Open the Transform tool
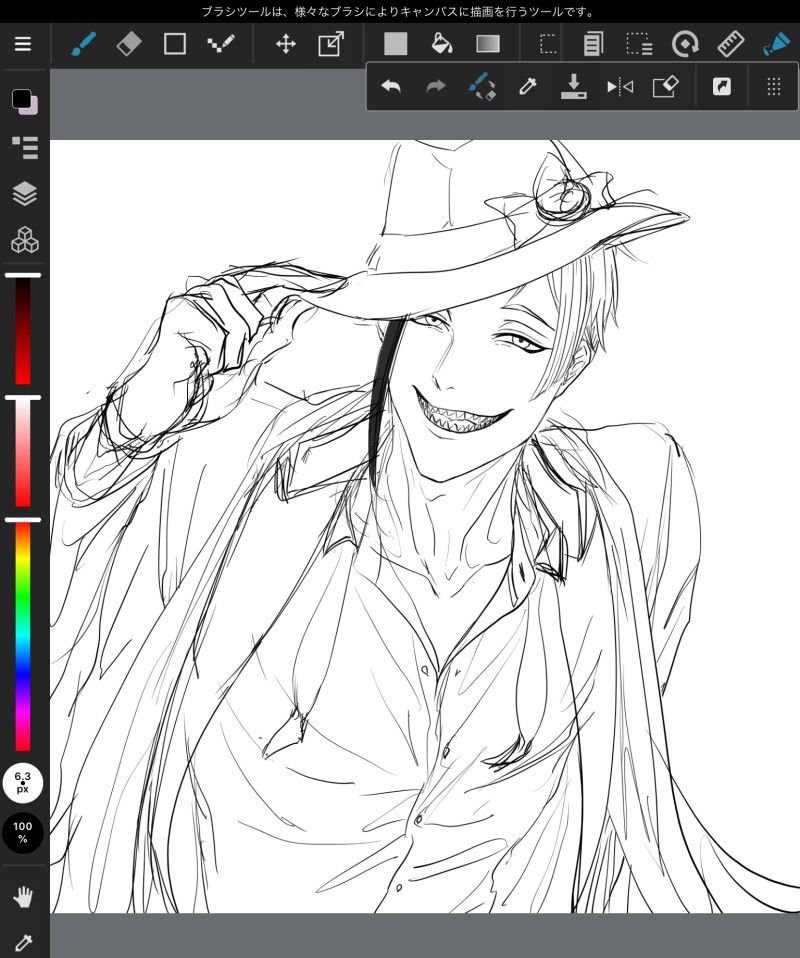The height and width of the screenshot is (958, 800). [x=331, y=44]
